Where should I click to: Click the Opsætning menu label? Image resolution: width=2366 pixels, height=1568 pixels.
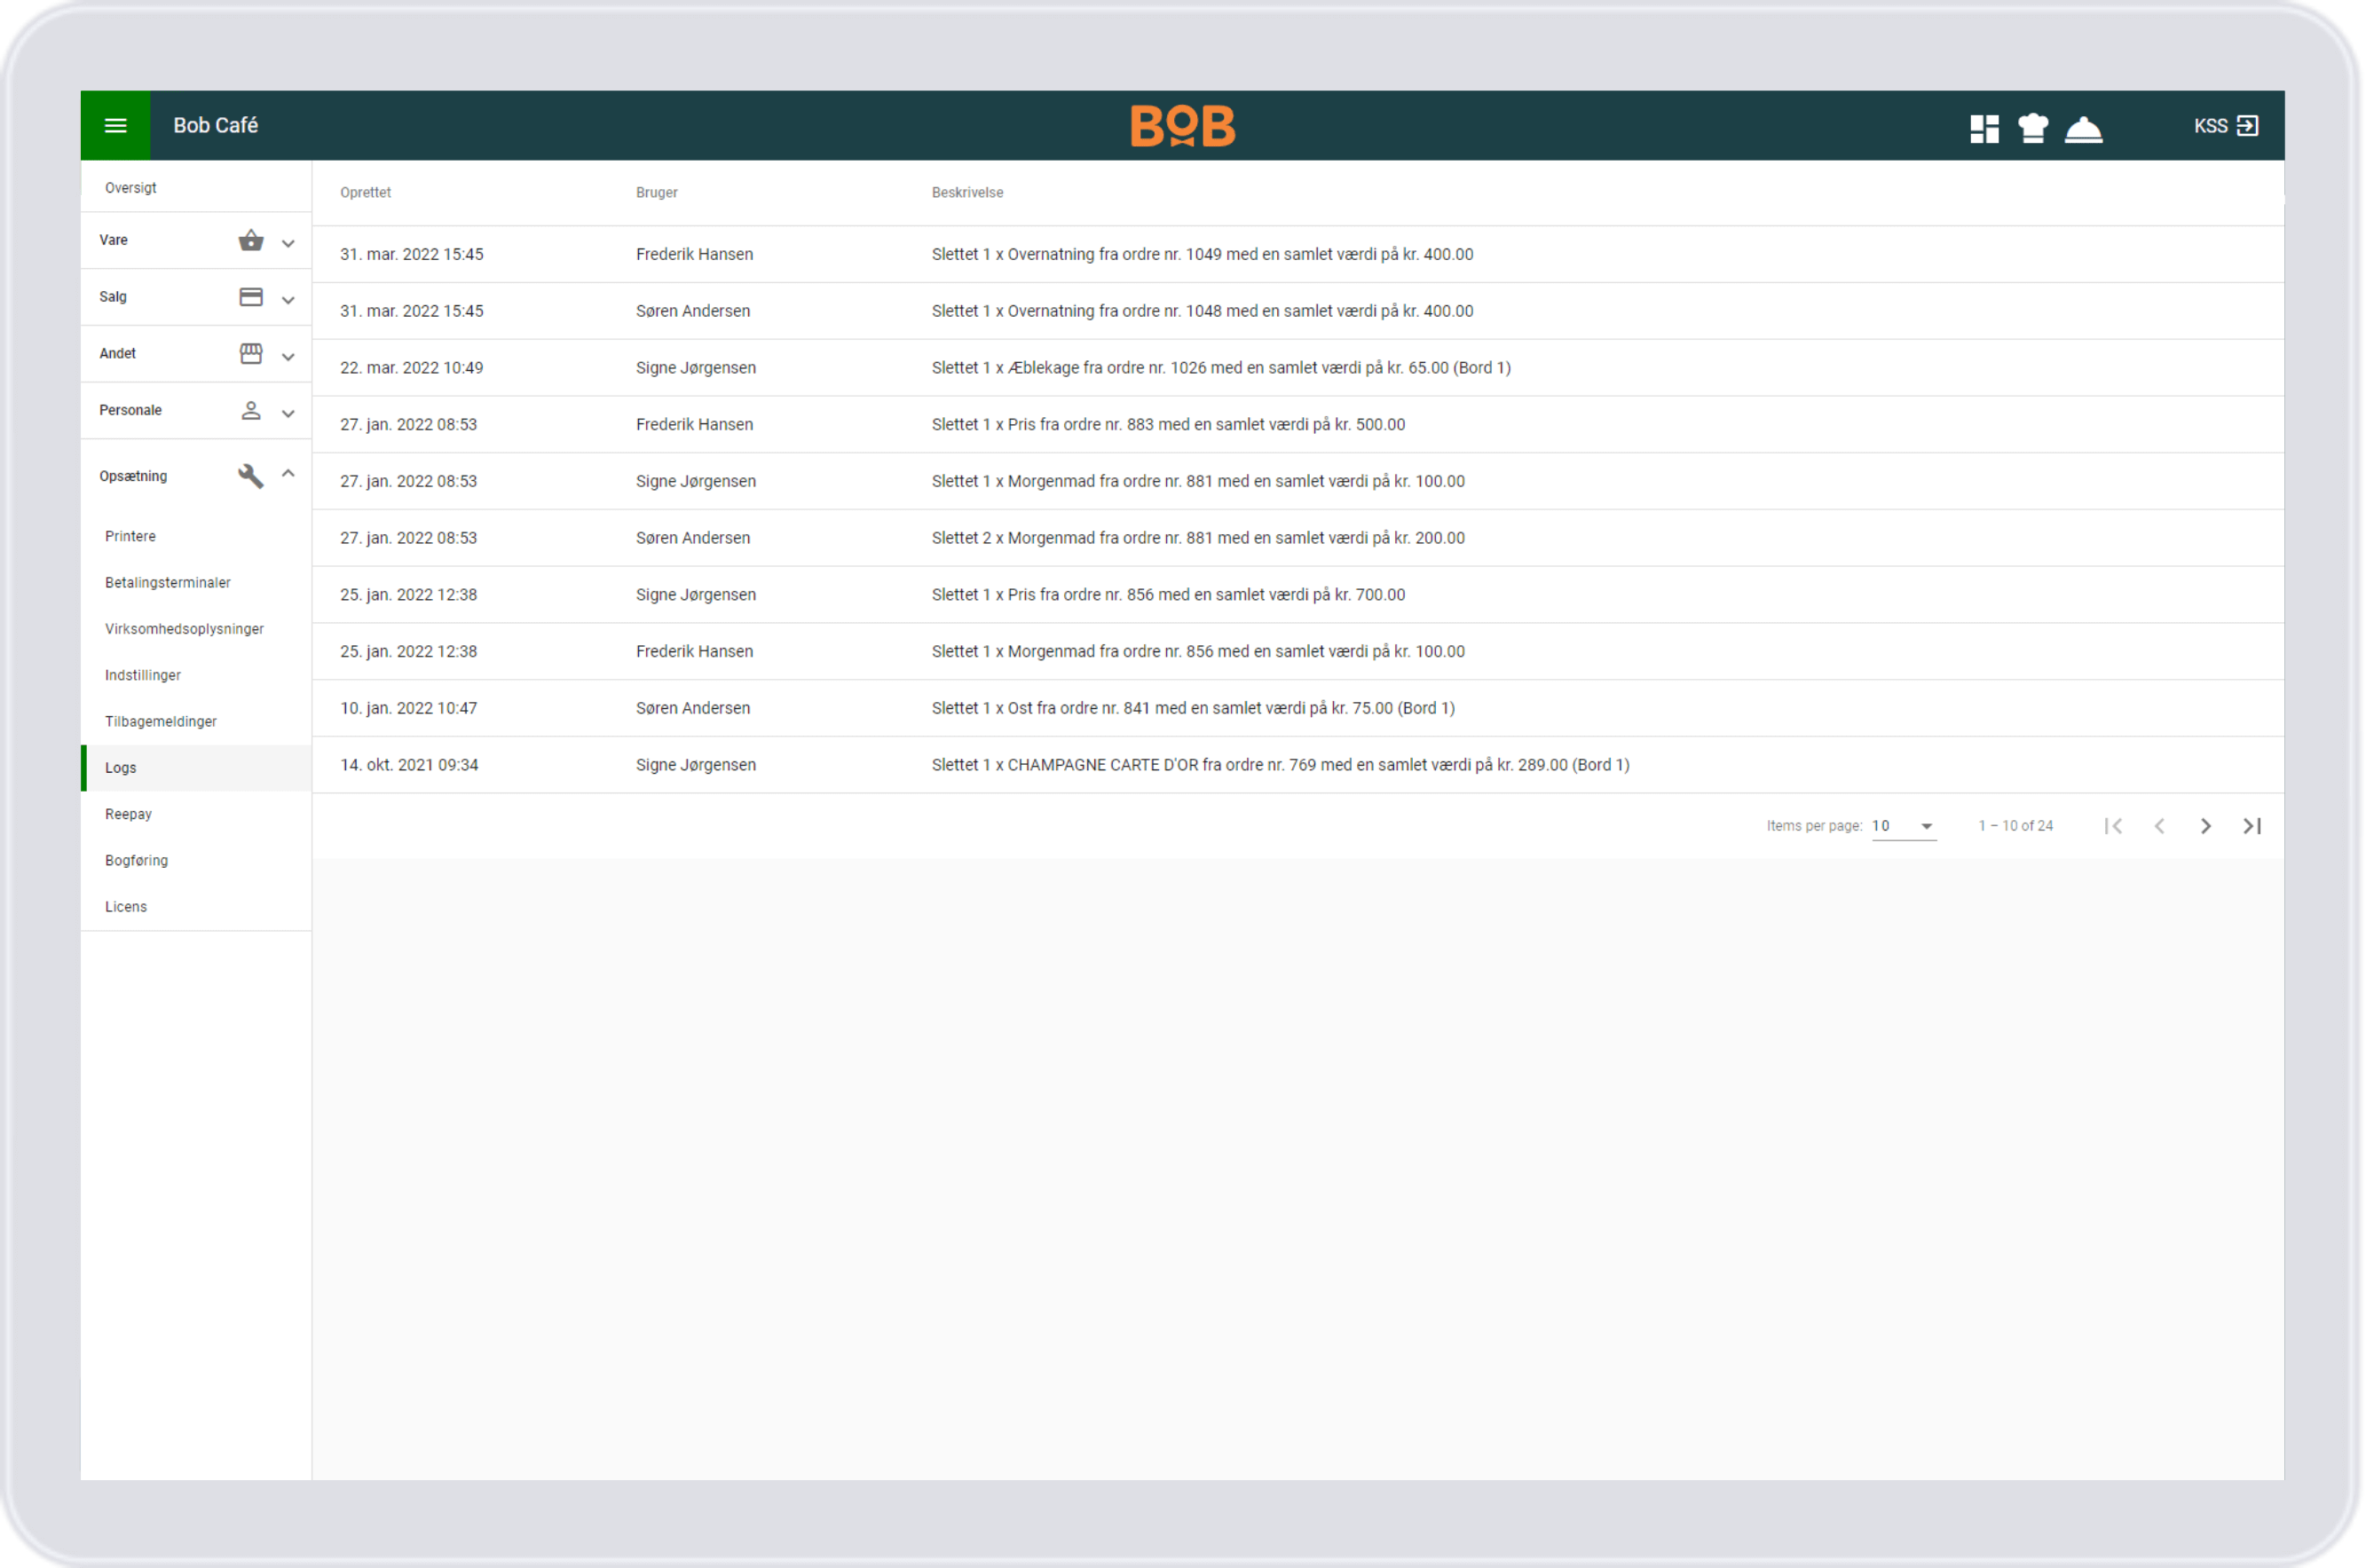(x=133, y=477)
